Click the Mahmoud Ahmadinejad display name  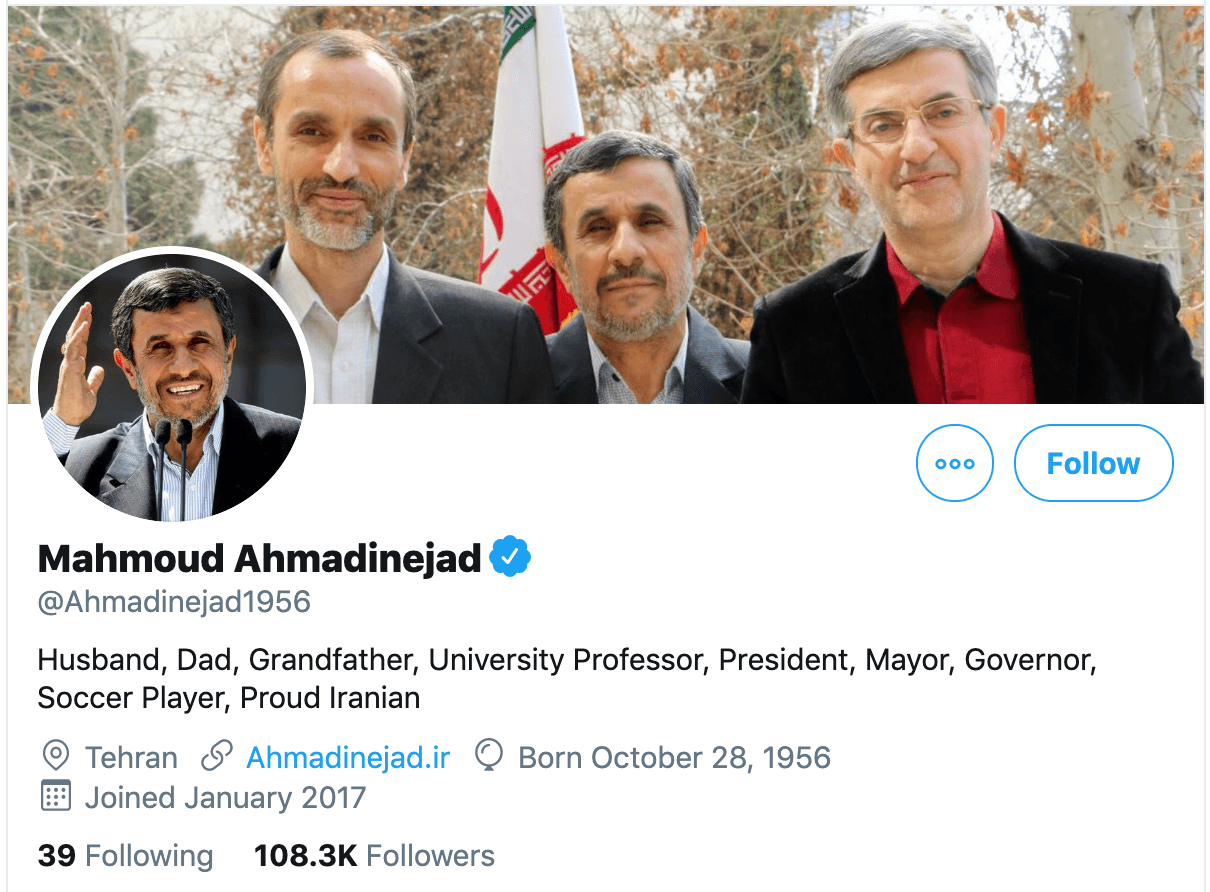click(259, 558)
